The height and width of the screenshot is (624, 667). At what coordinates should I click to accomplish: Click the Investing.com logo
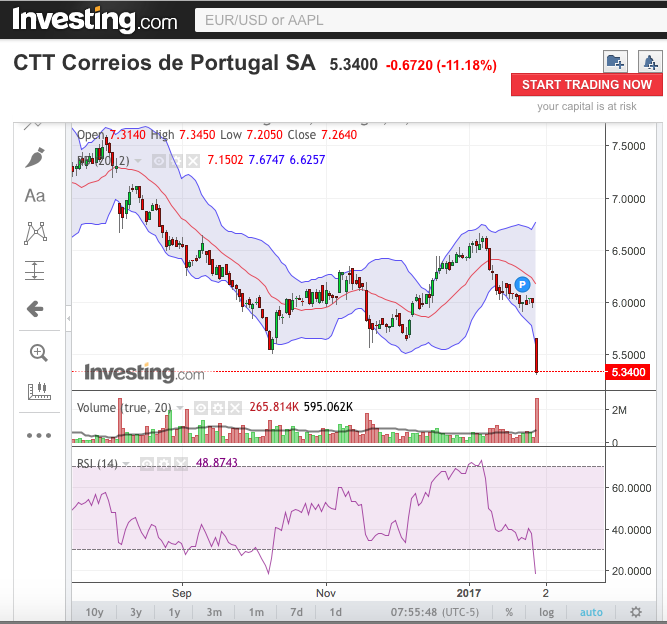coord(94,20)
